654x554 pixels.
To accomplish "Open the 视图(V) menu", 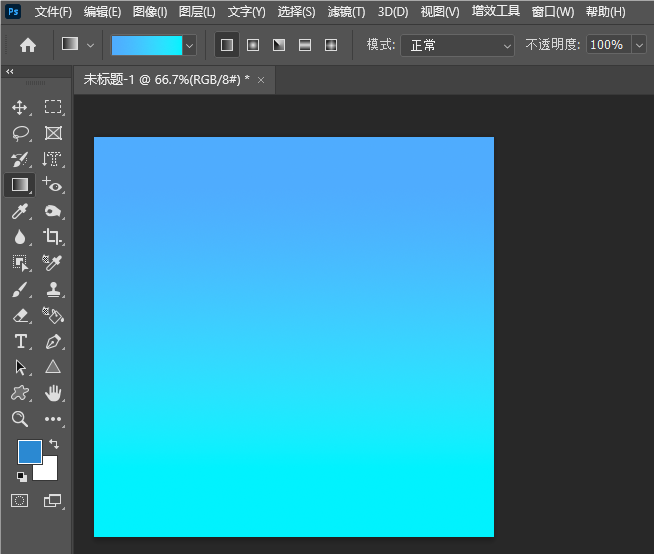I will 440,12.
